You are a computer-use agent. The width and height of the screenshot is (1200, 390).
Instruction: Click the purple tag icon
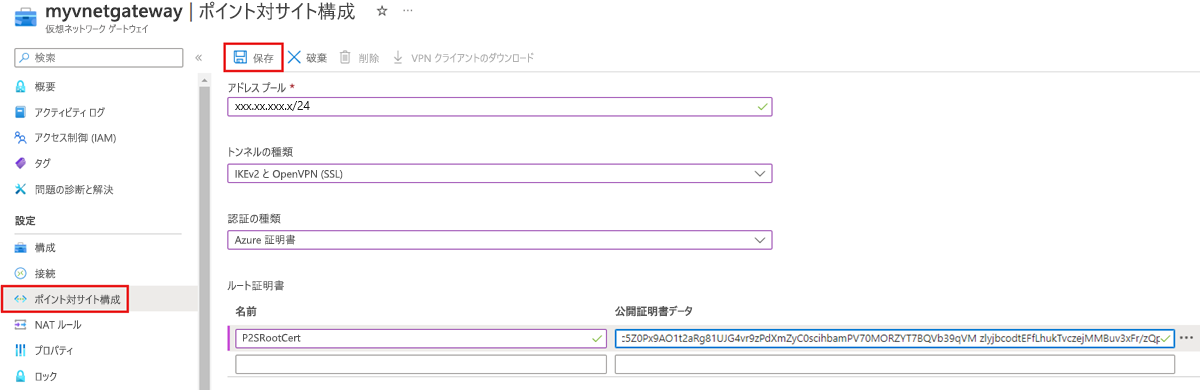pos(20,163)
